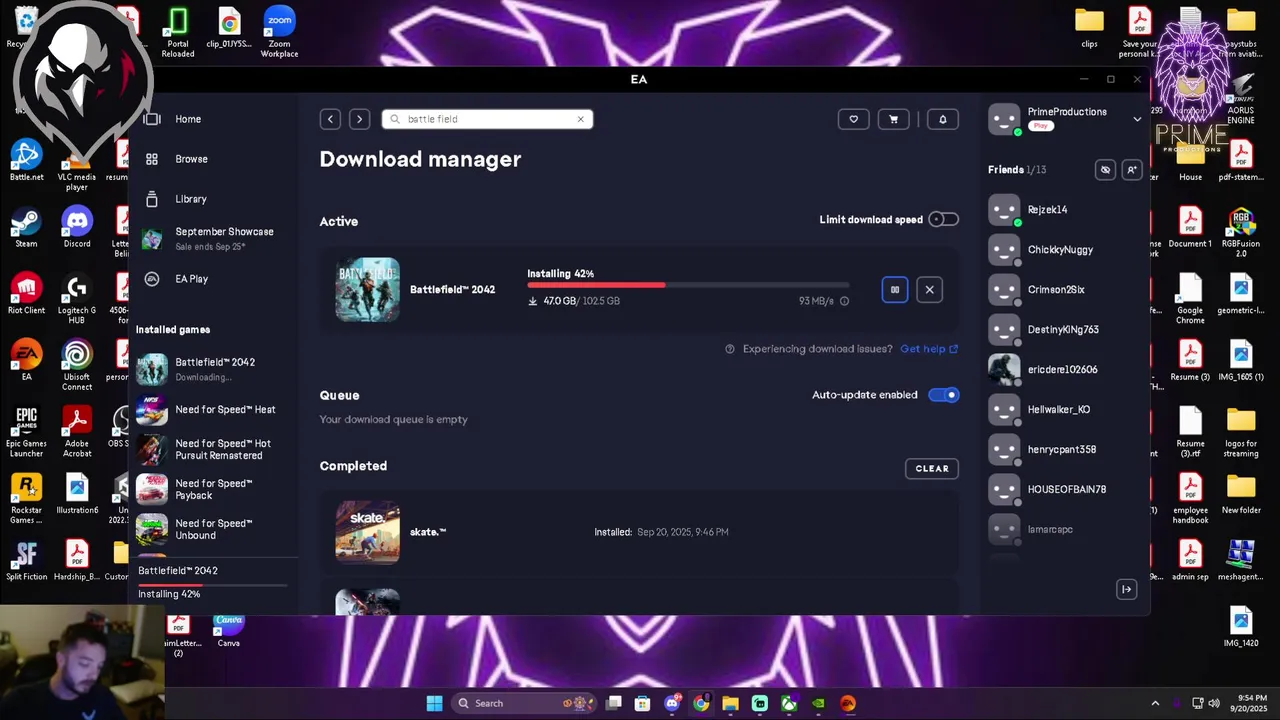Select Need for Speed Hot Pursuit Remastered

tap(213, 449)
